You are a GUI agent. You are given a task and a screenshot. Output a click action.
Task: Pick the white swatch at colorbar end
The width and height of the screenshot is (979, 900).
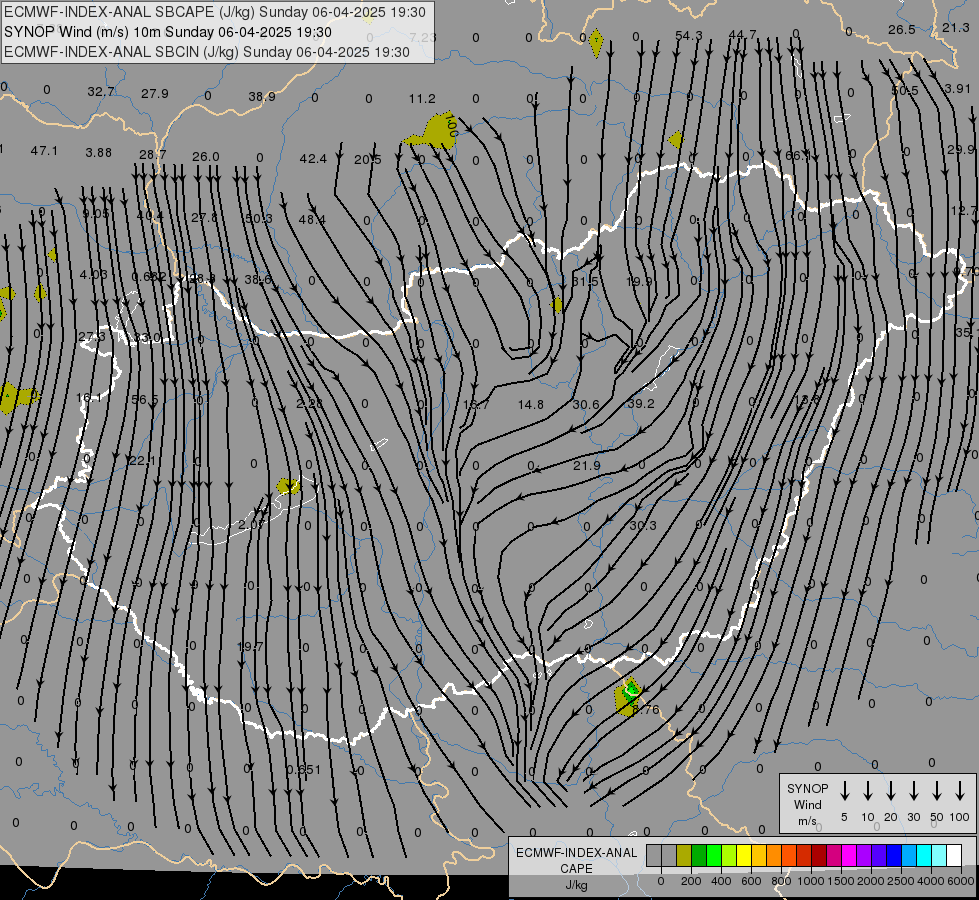(x=954, y=856)
